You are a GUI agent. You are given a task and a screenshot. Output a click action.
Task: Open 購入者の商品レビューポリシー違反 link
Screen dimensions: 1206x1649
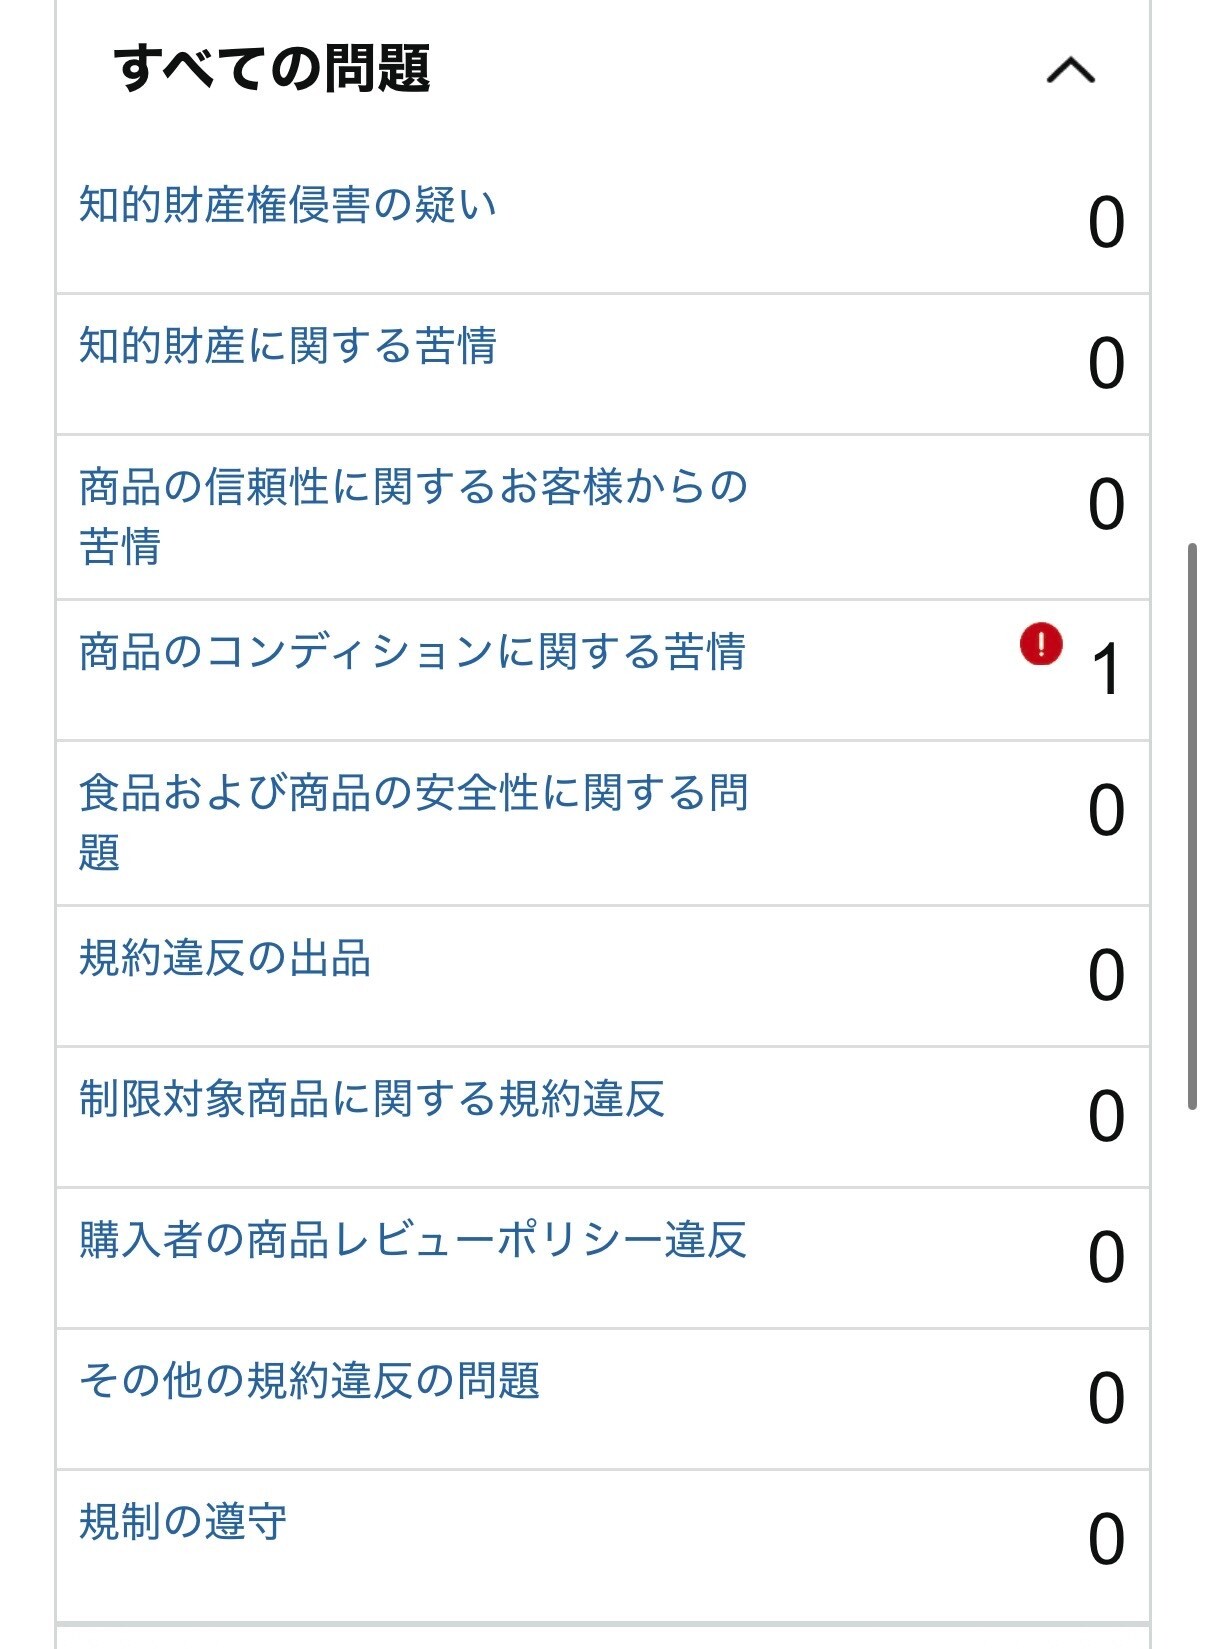click(x=413, y=1240)
